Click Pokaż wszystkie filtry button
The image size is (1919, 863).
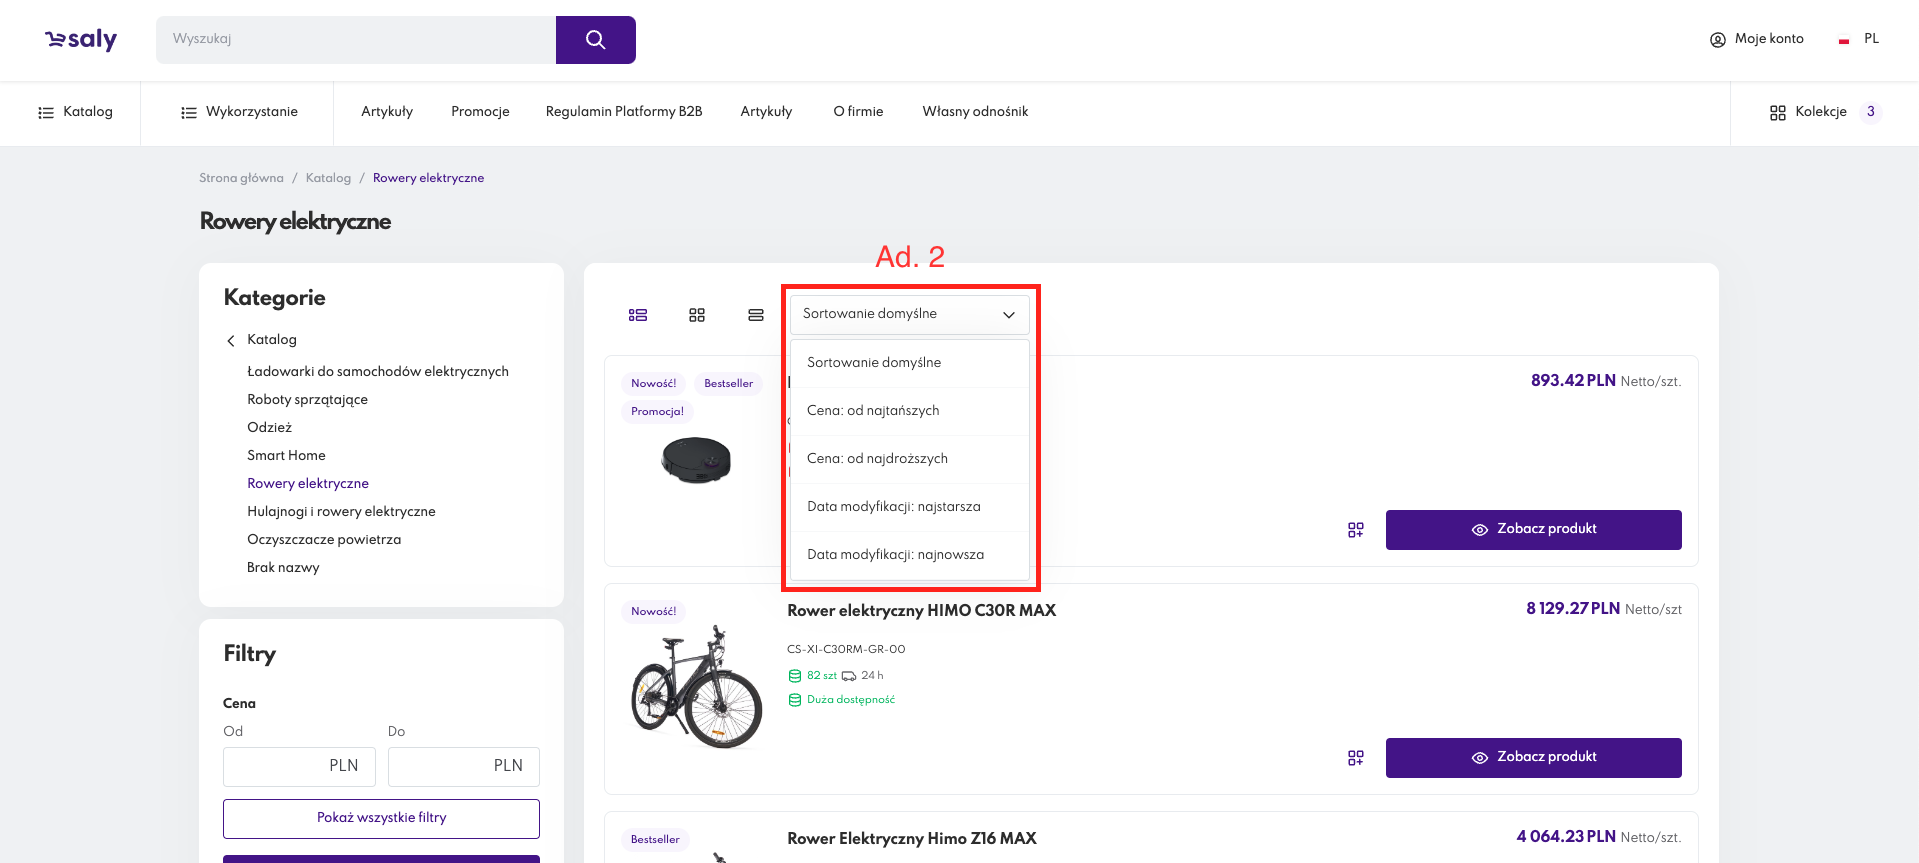click(381, 818)
